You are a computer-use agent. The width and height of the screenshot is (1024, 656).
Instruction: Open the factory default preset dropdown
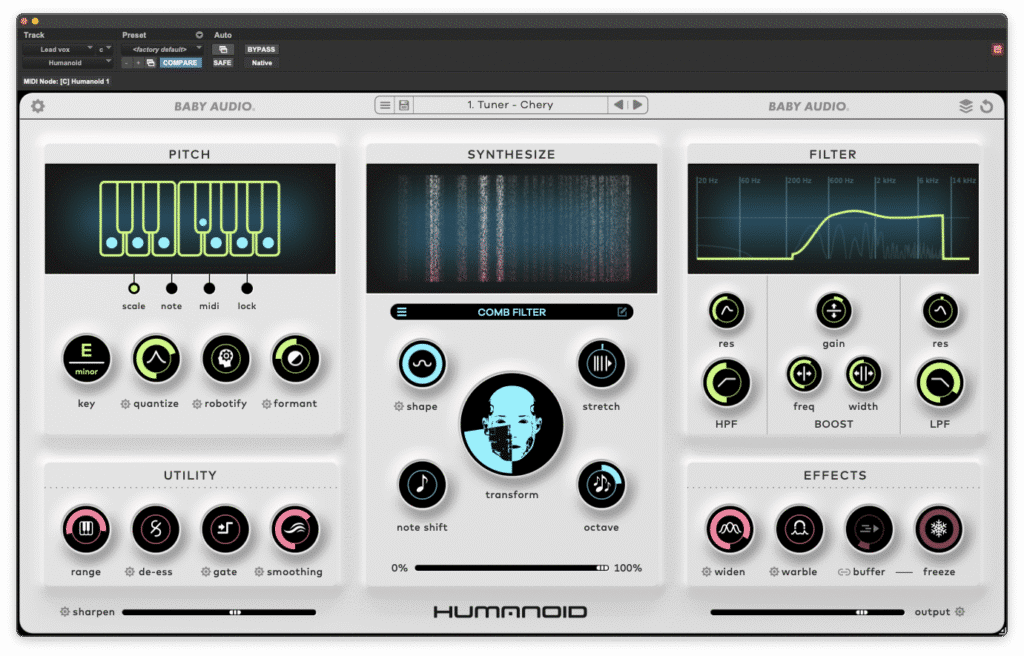[x=162, y=50]
